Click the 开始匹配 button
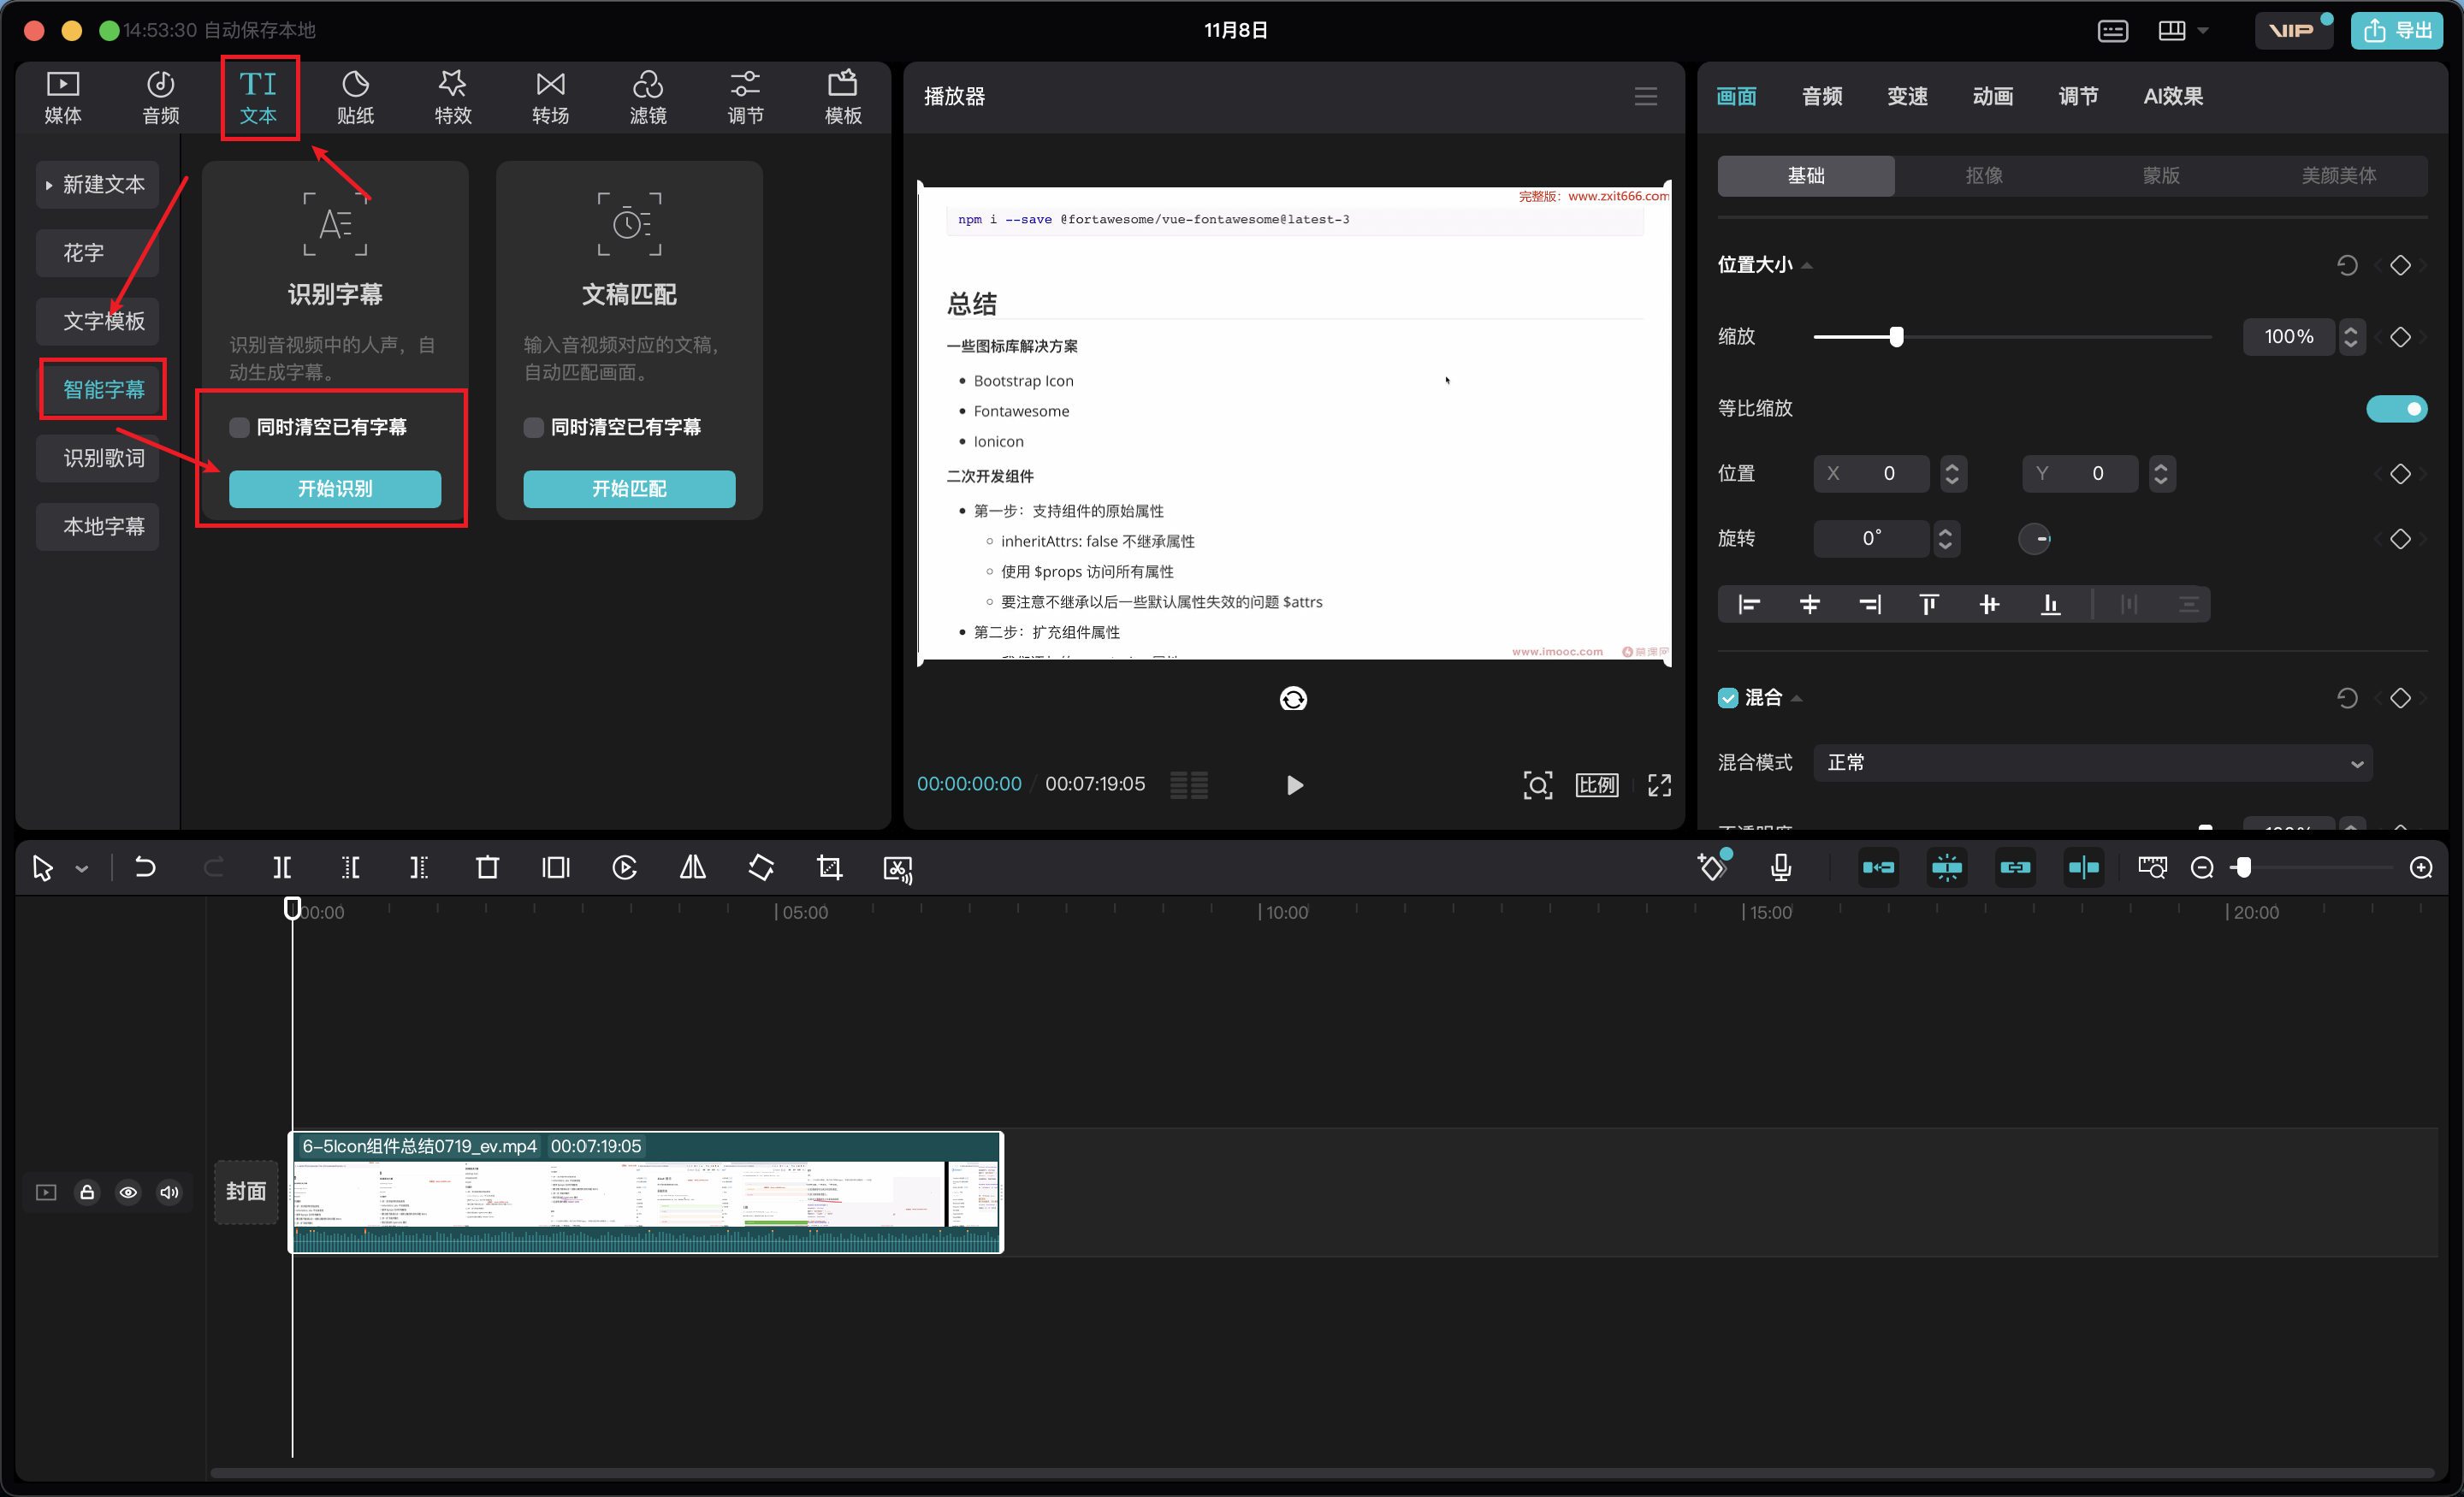This screenshot has width=2464, height=1497. [629, 488]
